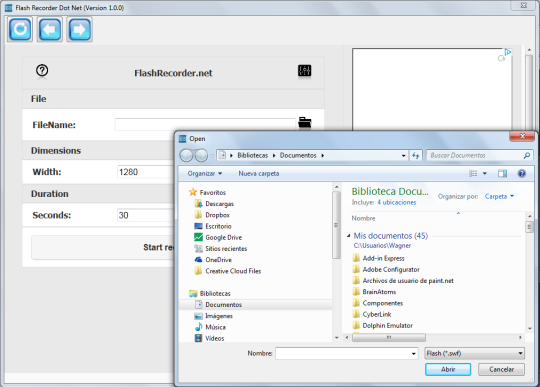Click the FileName input field
Image resolution: width=540 pixels, height=387 pixels.
205,124
